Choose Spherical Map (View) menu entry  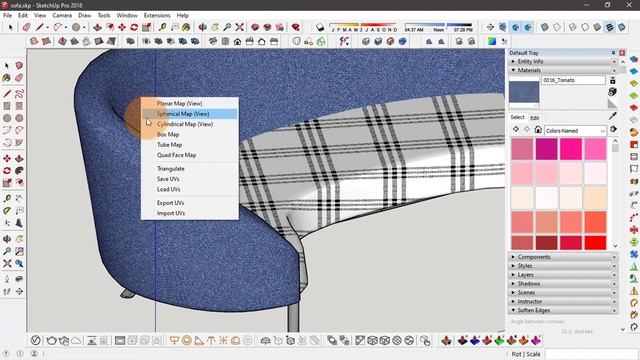coord(190,114)
